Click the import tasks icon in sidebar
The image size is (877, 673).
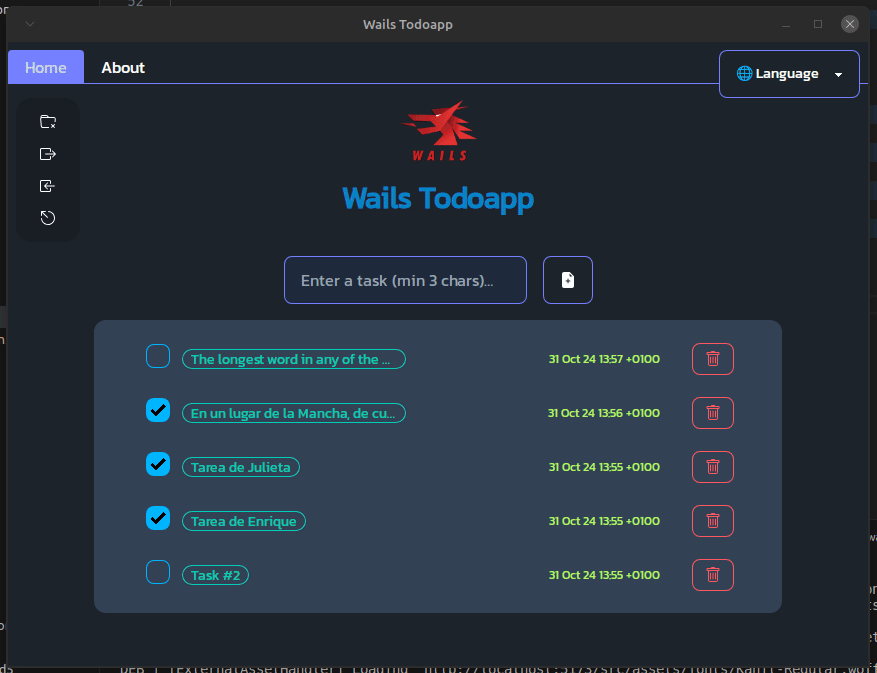(48, 186)
